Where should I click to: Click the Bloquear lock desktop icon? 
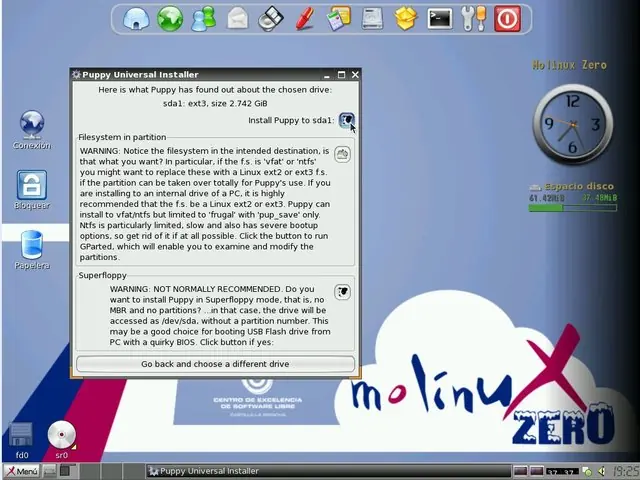32,190
